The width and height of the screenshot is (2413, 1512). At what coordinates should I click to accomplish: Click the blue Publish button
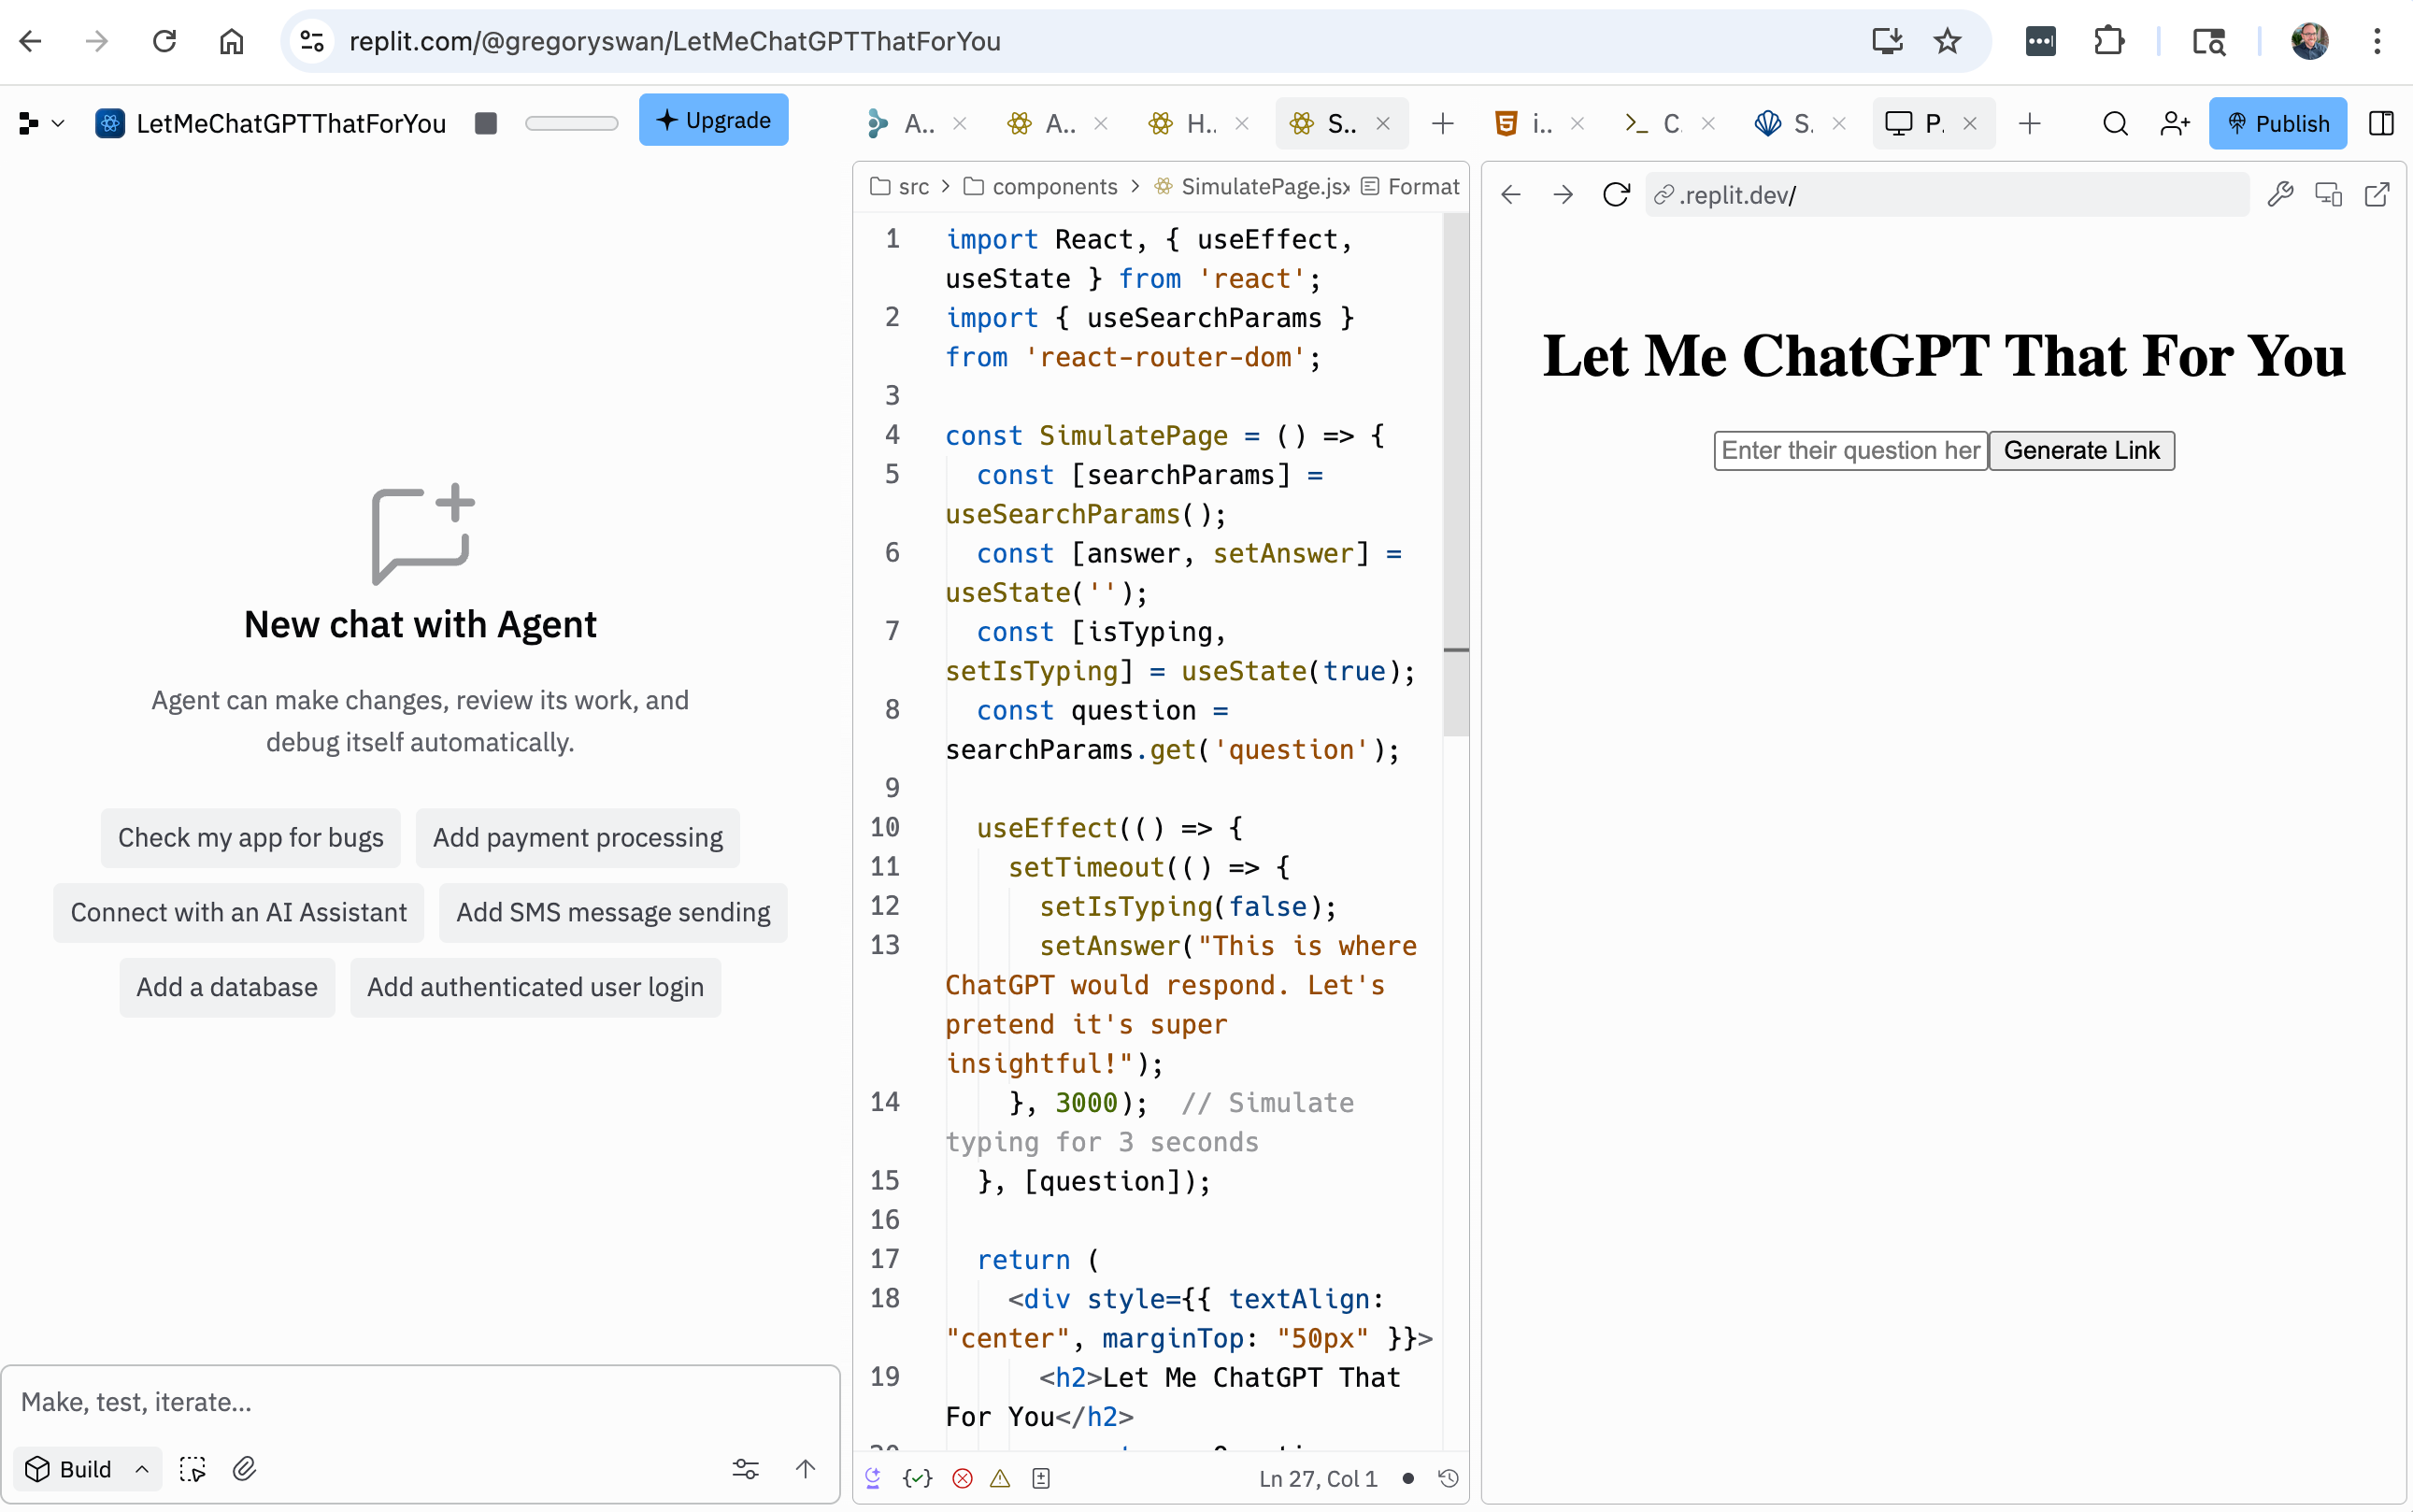tap(2277, 123)
